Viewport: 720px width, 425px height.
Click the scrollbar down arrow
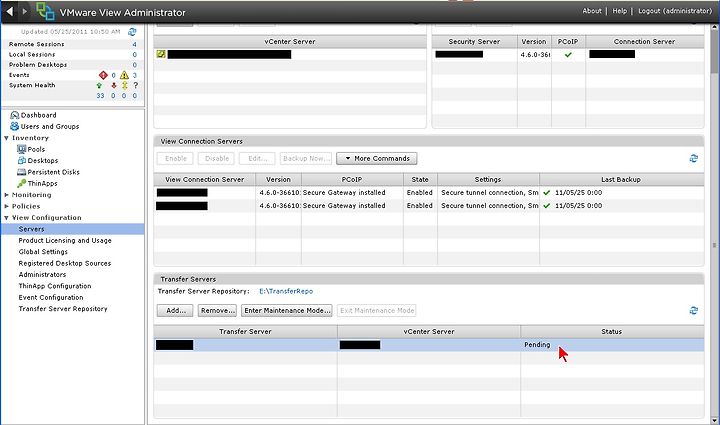[x=714, y=420]
